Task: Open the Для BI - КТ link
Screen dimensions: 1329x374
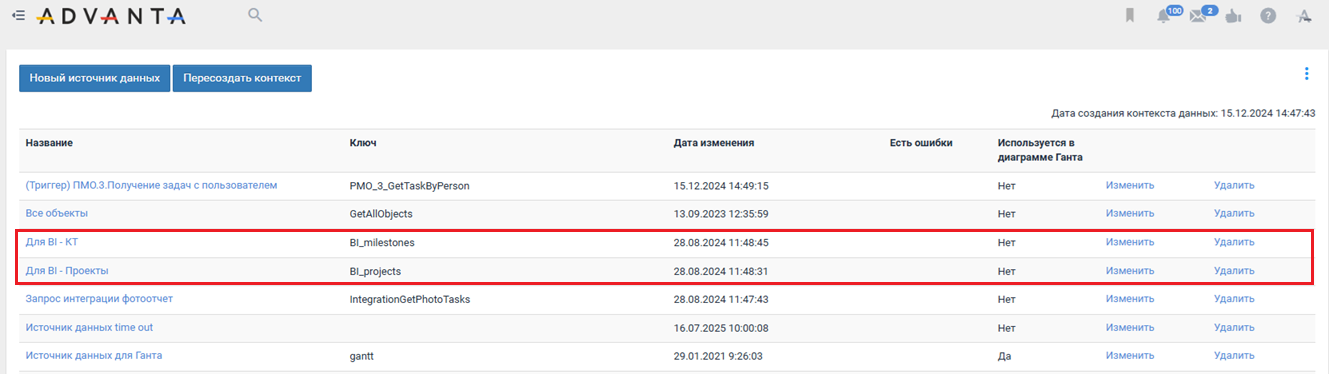Action: tap(52, 242)
